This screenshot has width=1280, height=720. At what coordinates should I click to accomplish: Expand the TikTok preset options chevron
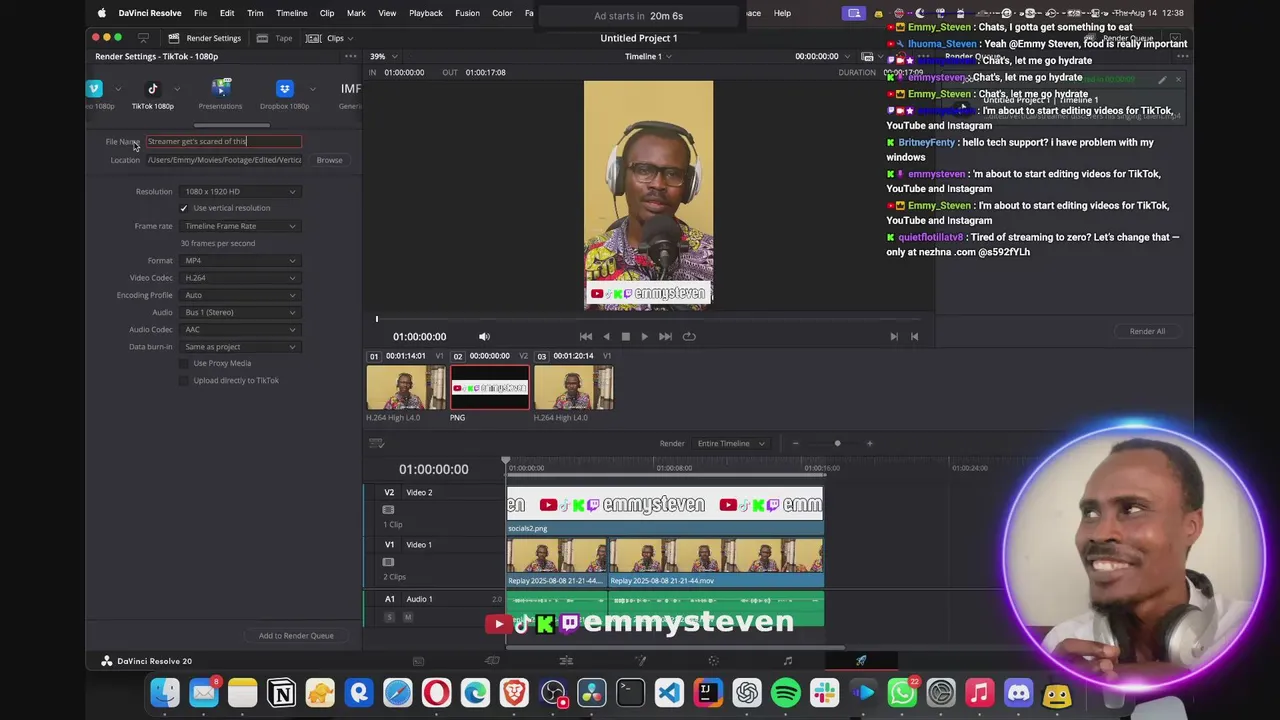(177, 89)
